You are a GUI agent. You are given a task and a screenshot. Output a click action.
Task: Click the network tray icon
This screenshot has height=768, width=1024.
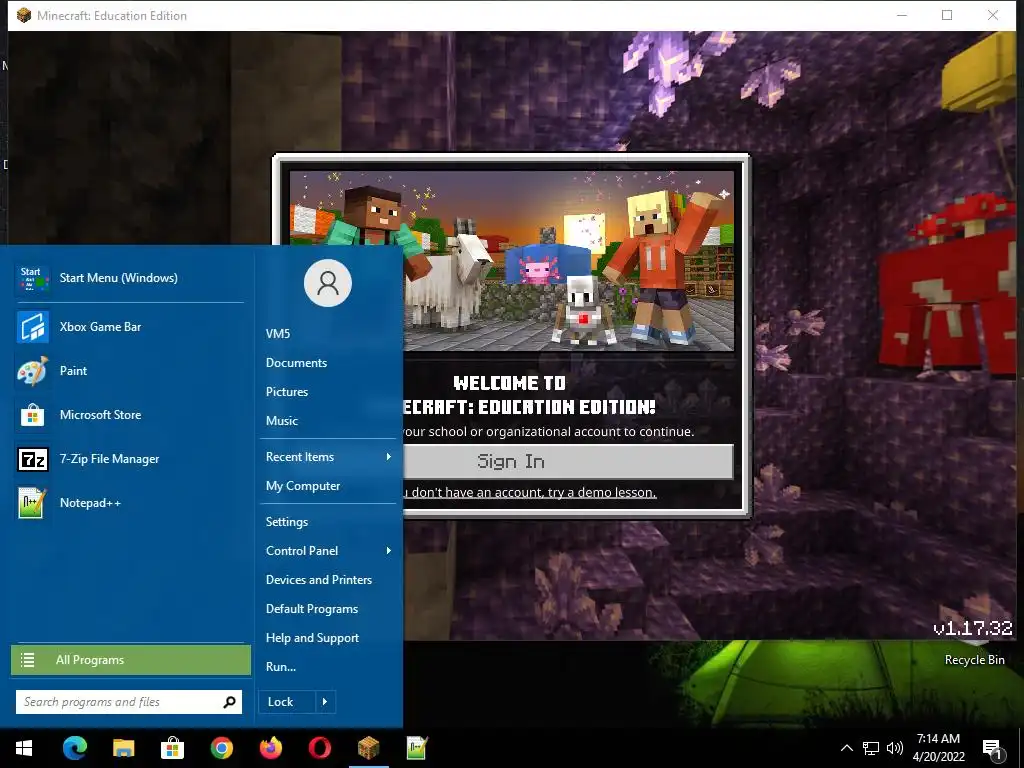point(871,748)
